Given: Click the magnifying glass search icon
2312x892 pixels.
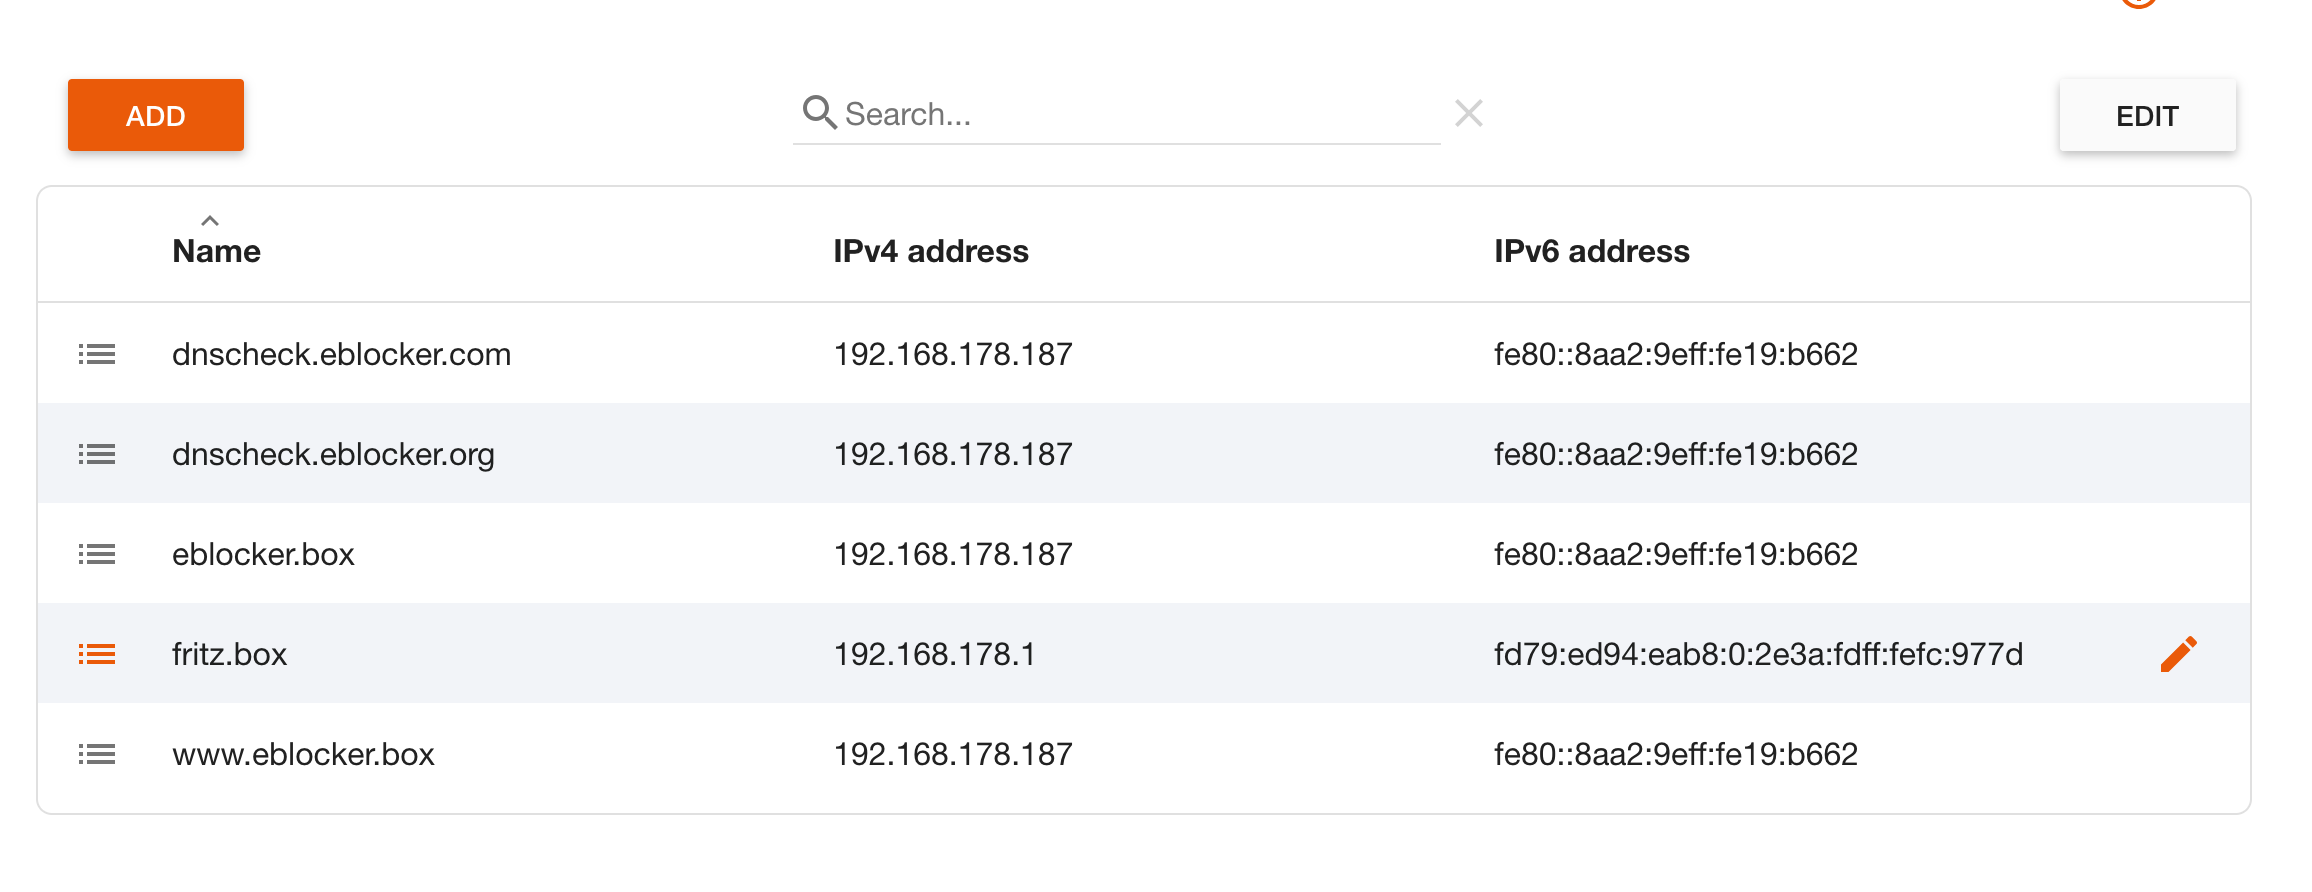Looking at the screenshot, I should tap(819, 113).
